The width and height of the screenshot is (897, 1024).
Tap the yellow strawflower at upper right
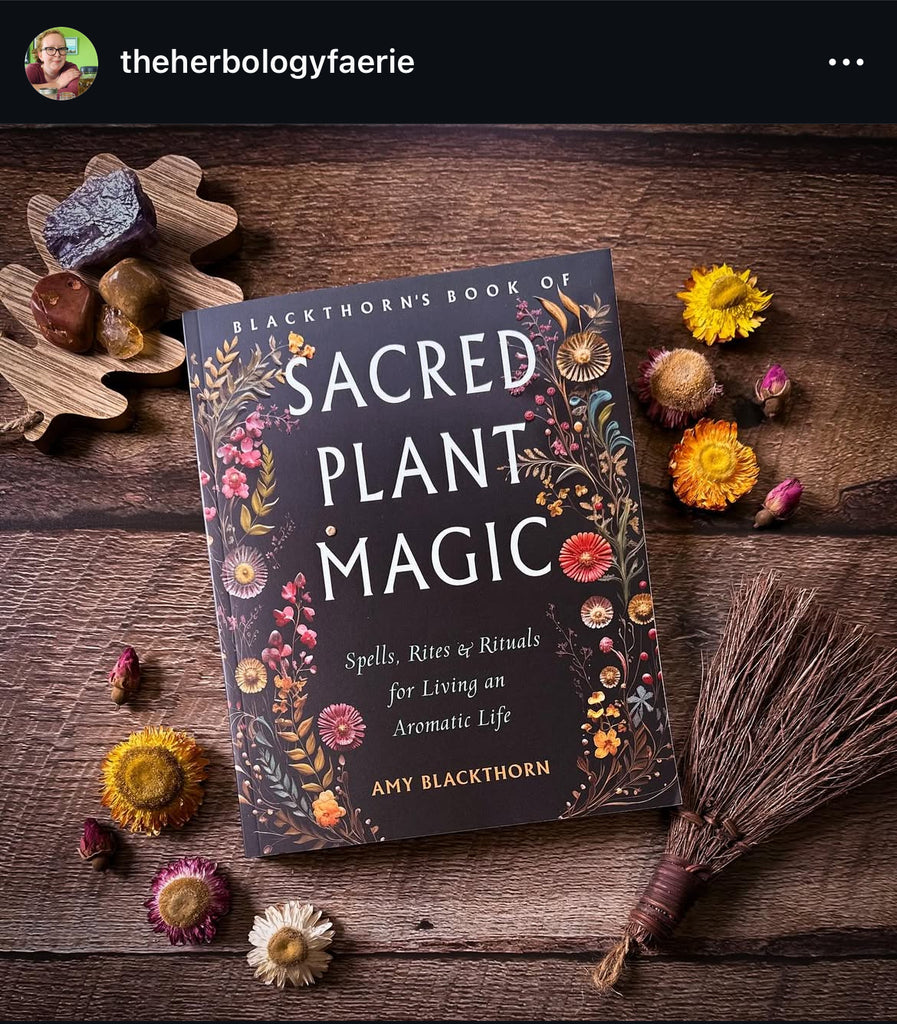[724, 303]
